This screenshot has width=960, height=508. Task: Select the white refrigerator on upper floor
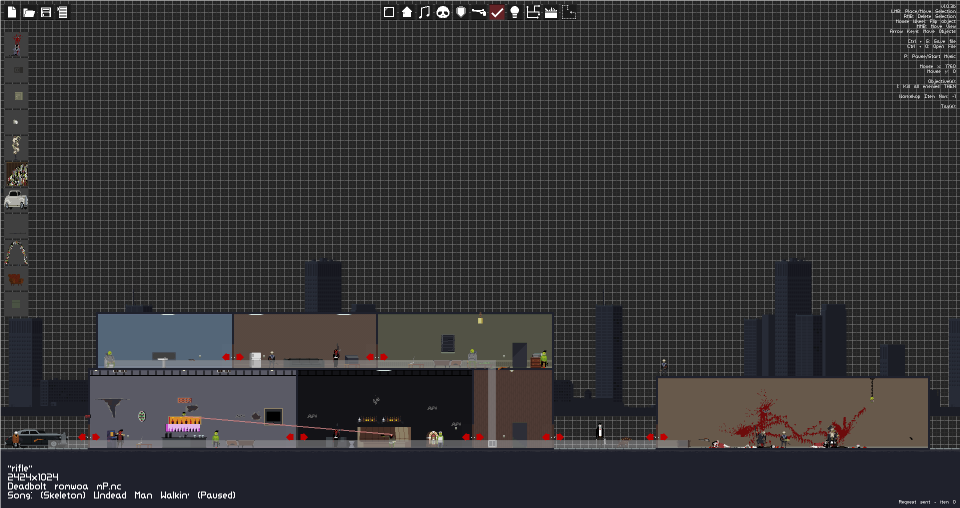256,360
